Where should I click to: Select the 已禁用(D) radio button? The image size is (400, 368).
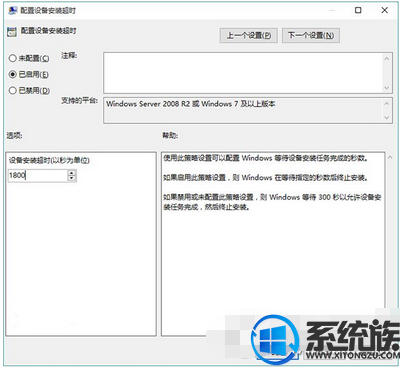pyautogui.click(x=13, y=90)
